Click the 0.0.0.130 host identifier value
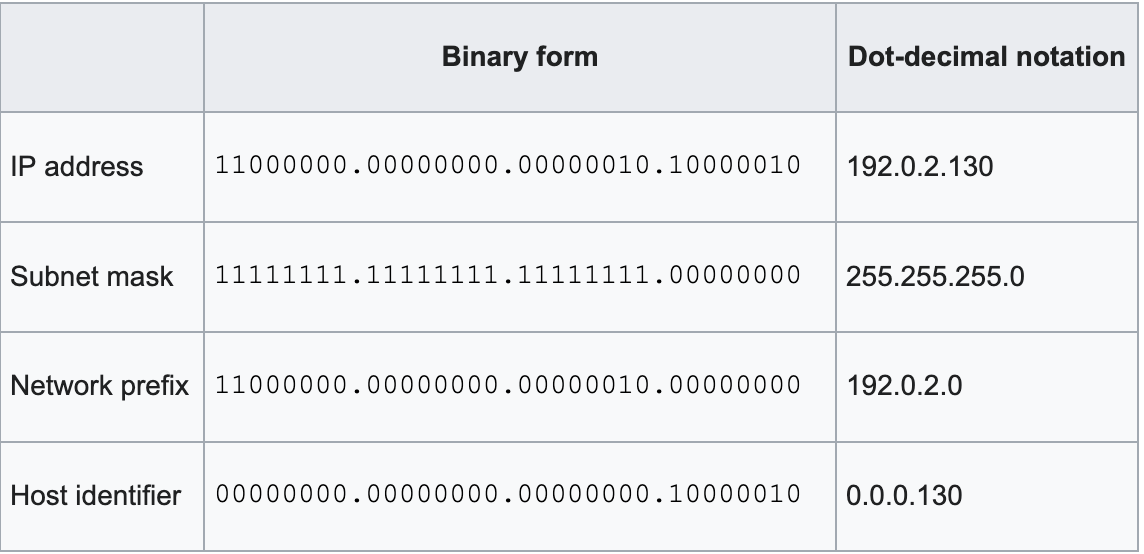The width and height of the screenshot is (1144, 554). coord(904,496)
